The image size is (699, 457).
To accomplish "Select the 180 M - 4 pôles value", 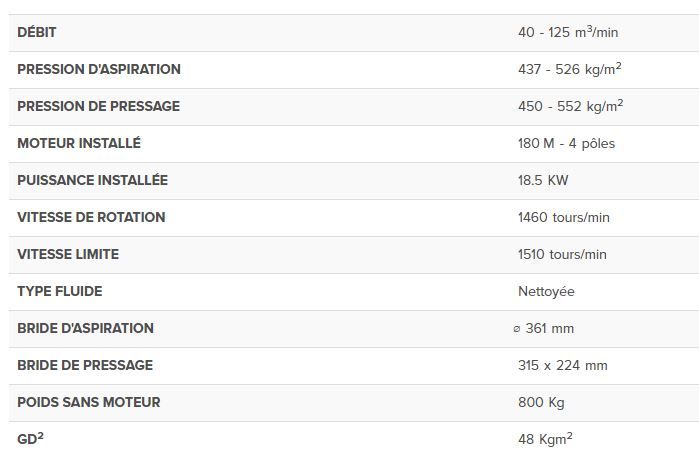I will pyautogui.click(x=566, y=144).
